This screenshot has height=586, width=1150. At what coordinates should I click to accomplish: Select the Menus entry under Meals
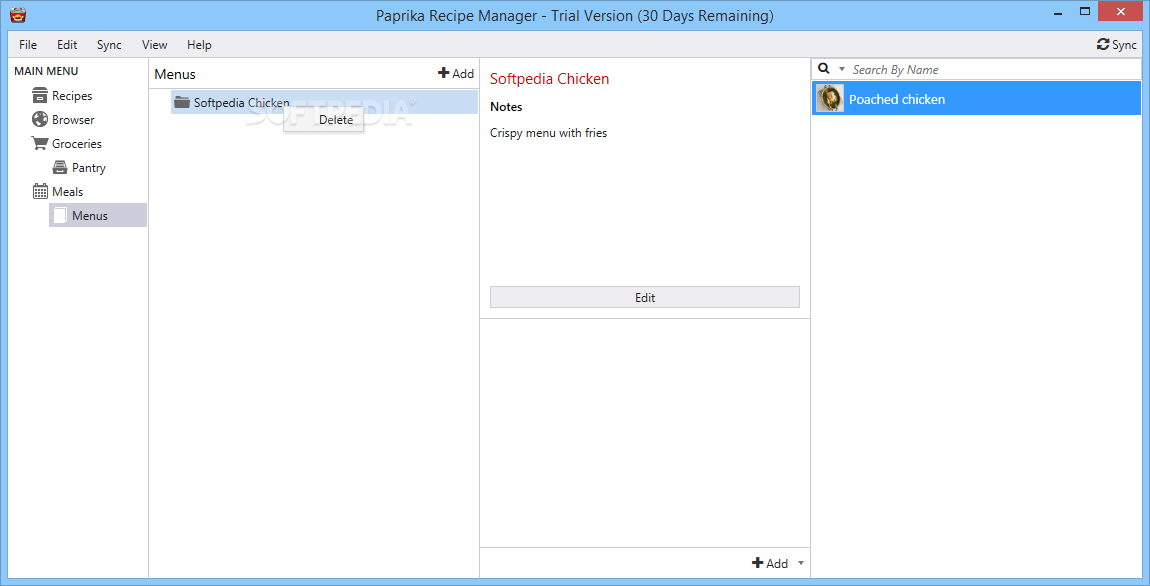89,214
